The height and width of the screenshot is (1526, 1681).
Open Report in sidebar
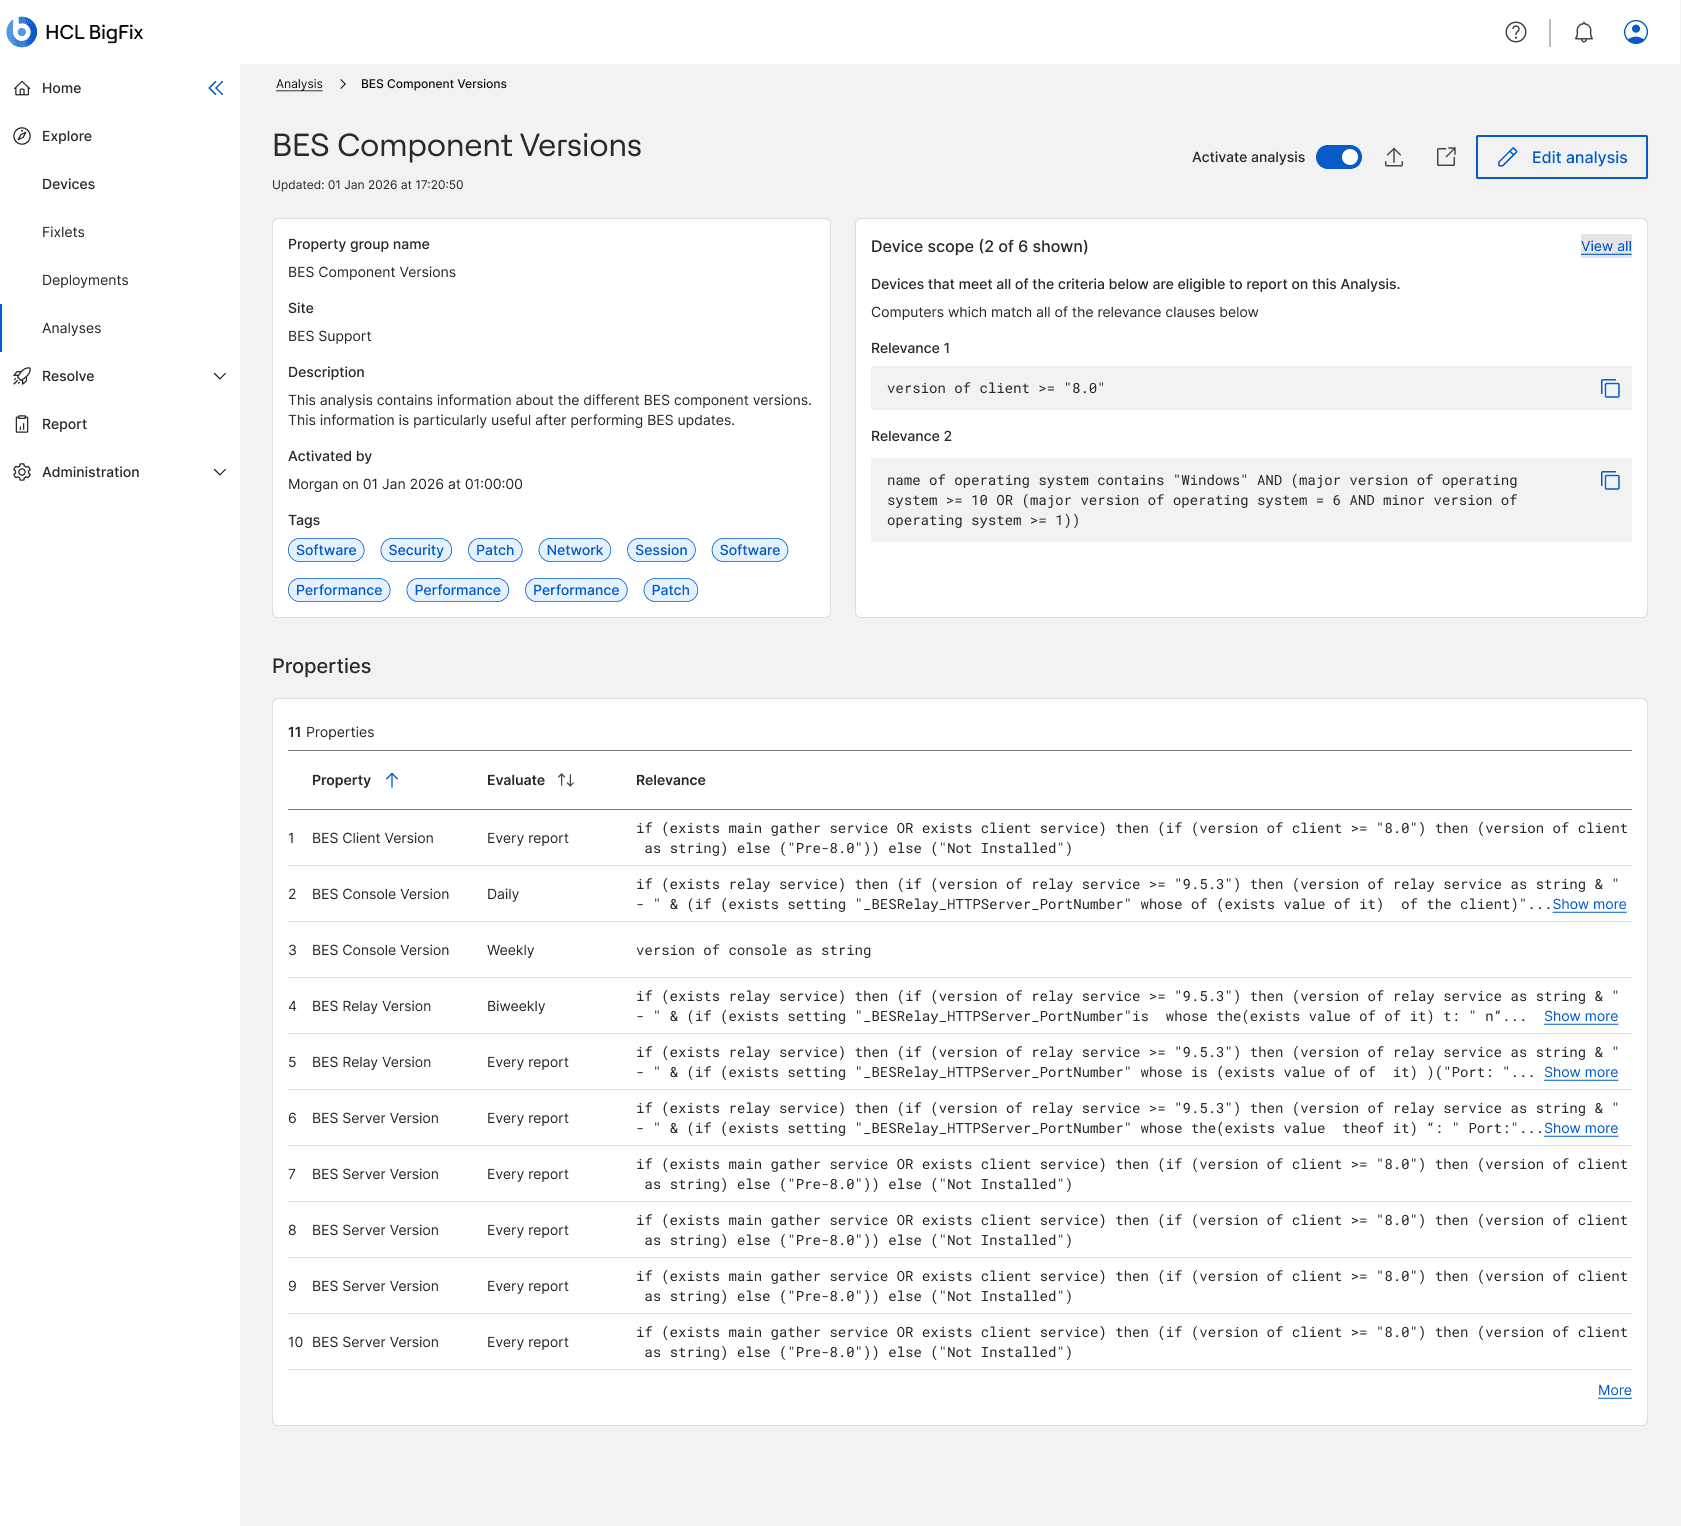point(64,424)
